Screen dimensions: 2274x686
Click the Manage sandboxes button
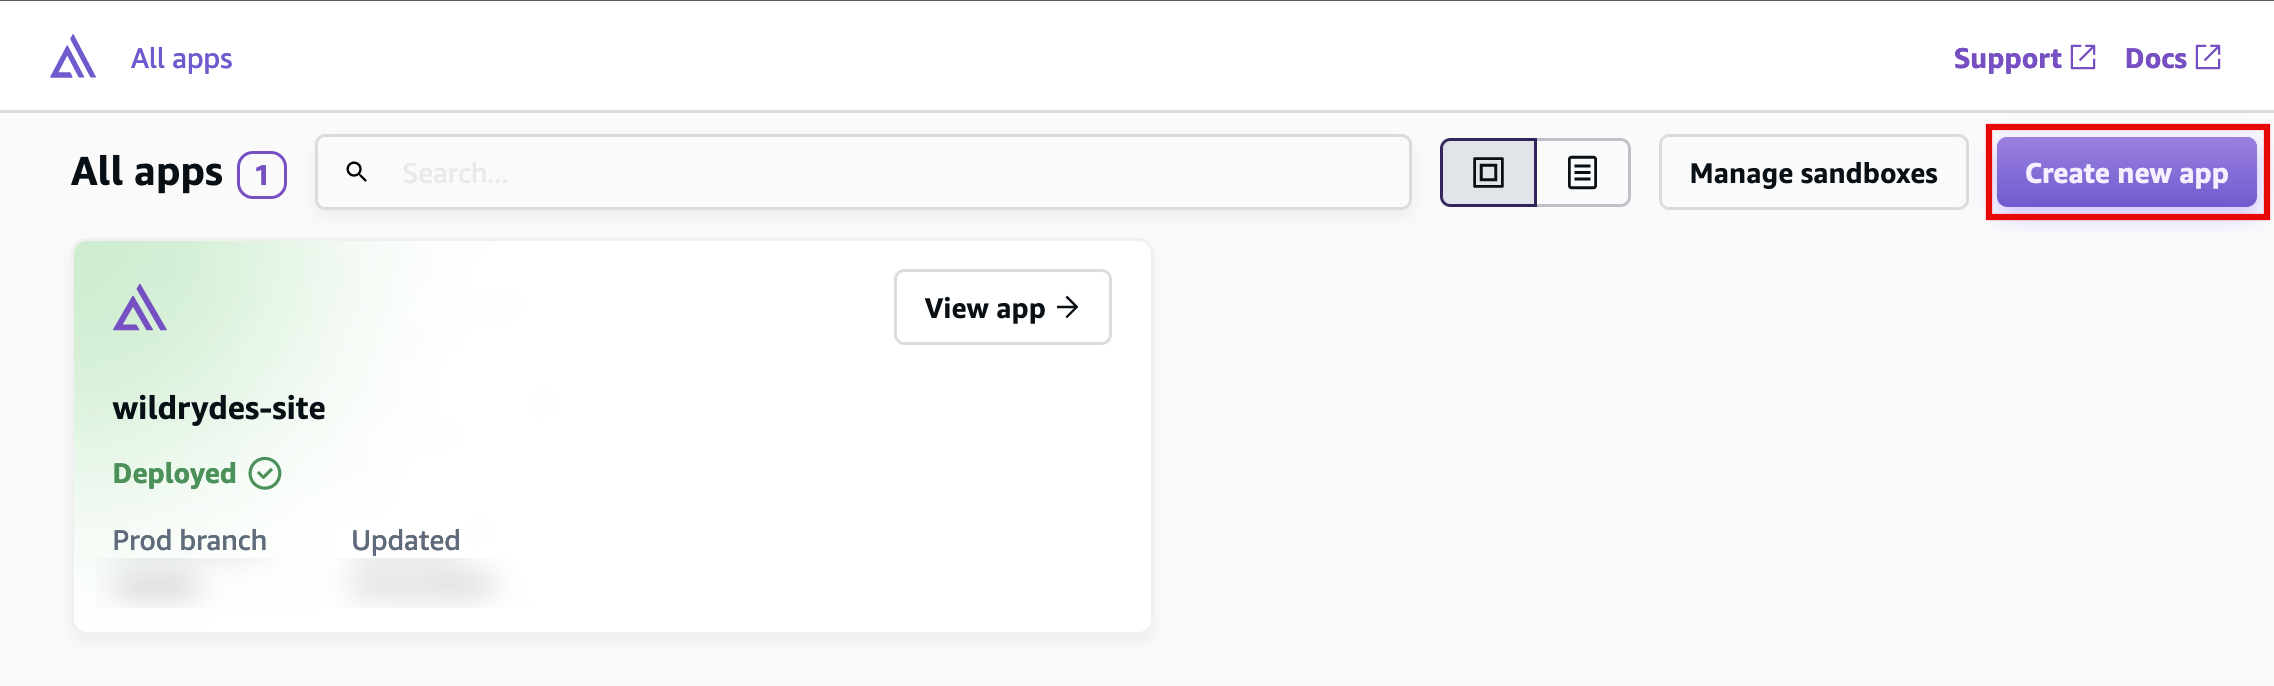tap(1813, 173)
